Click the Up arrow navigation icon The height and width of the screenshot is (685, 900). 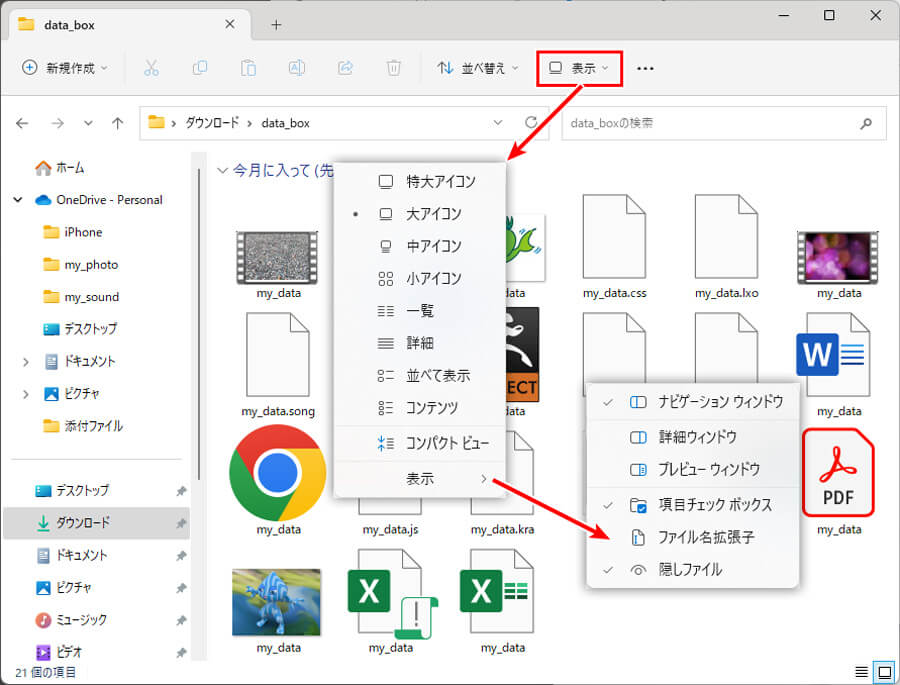tap(118, 123)
